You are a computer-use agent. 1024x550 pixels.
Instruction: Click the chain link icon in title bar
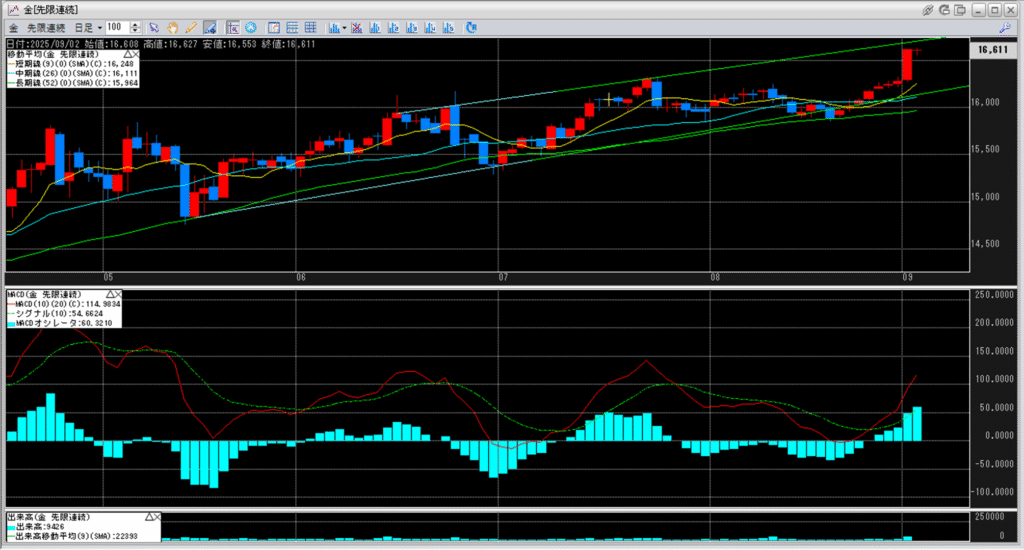(928, 9)
